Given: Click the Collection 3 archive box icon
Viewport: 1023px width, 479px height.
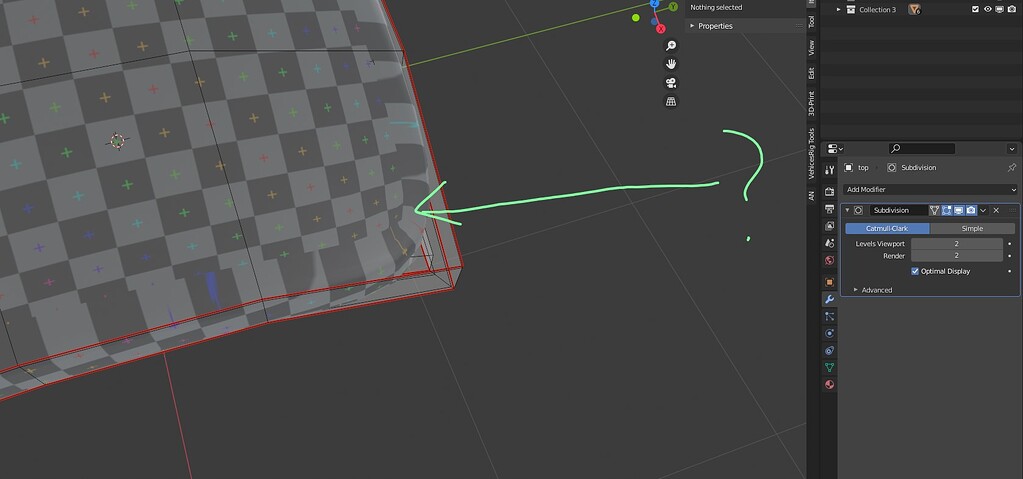Looking at the screenshot, I should (x=851, y=9).
